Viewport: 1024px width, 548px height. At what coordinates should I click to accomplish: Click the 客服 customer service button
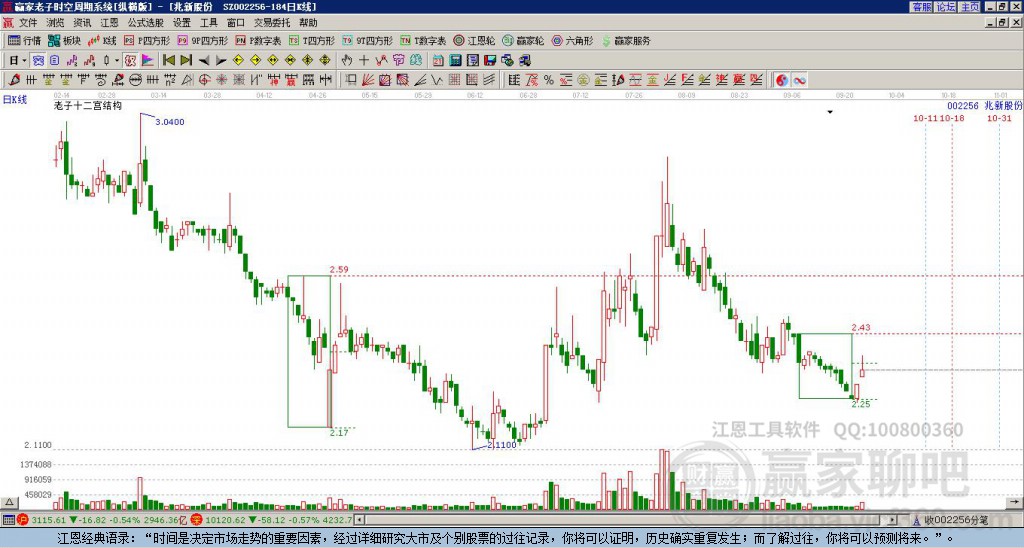click(921, 7)
